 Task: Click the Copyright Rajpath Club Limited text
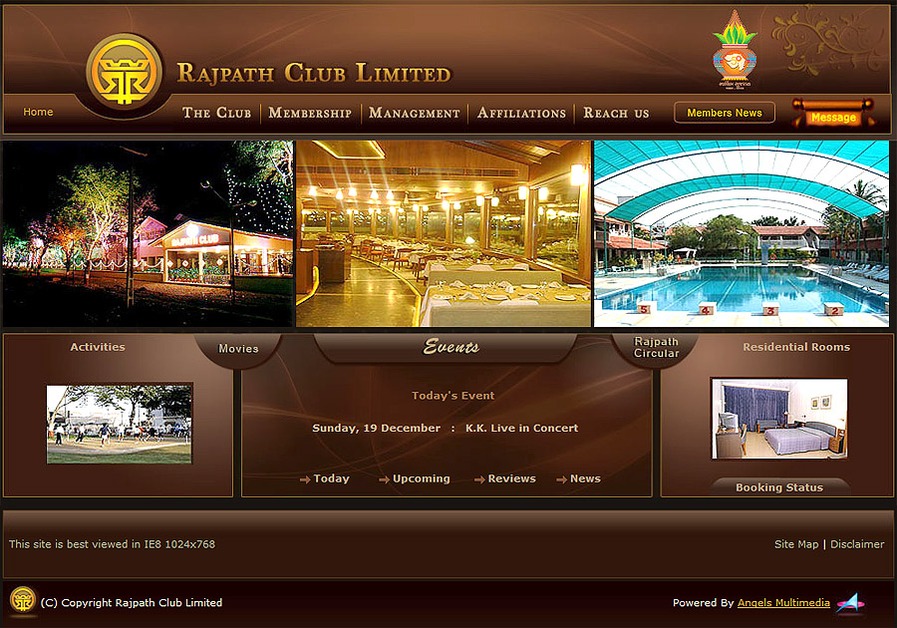click(x=132, y=602)
